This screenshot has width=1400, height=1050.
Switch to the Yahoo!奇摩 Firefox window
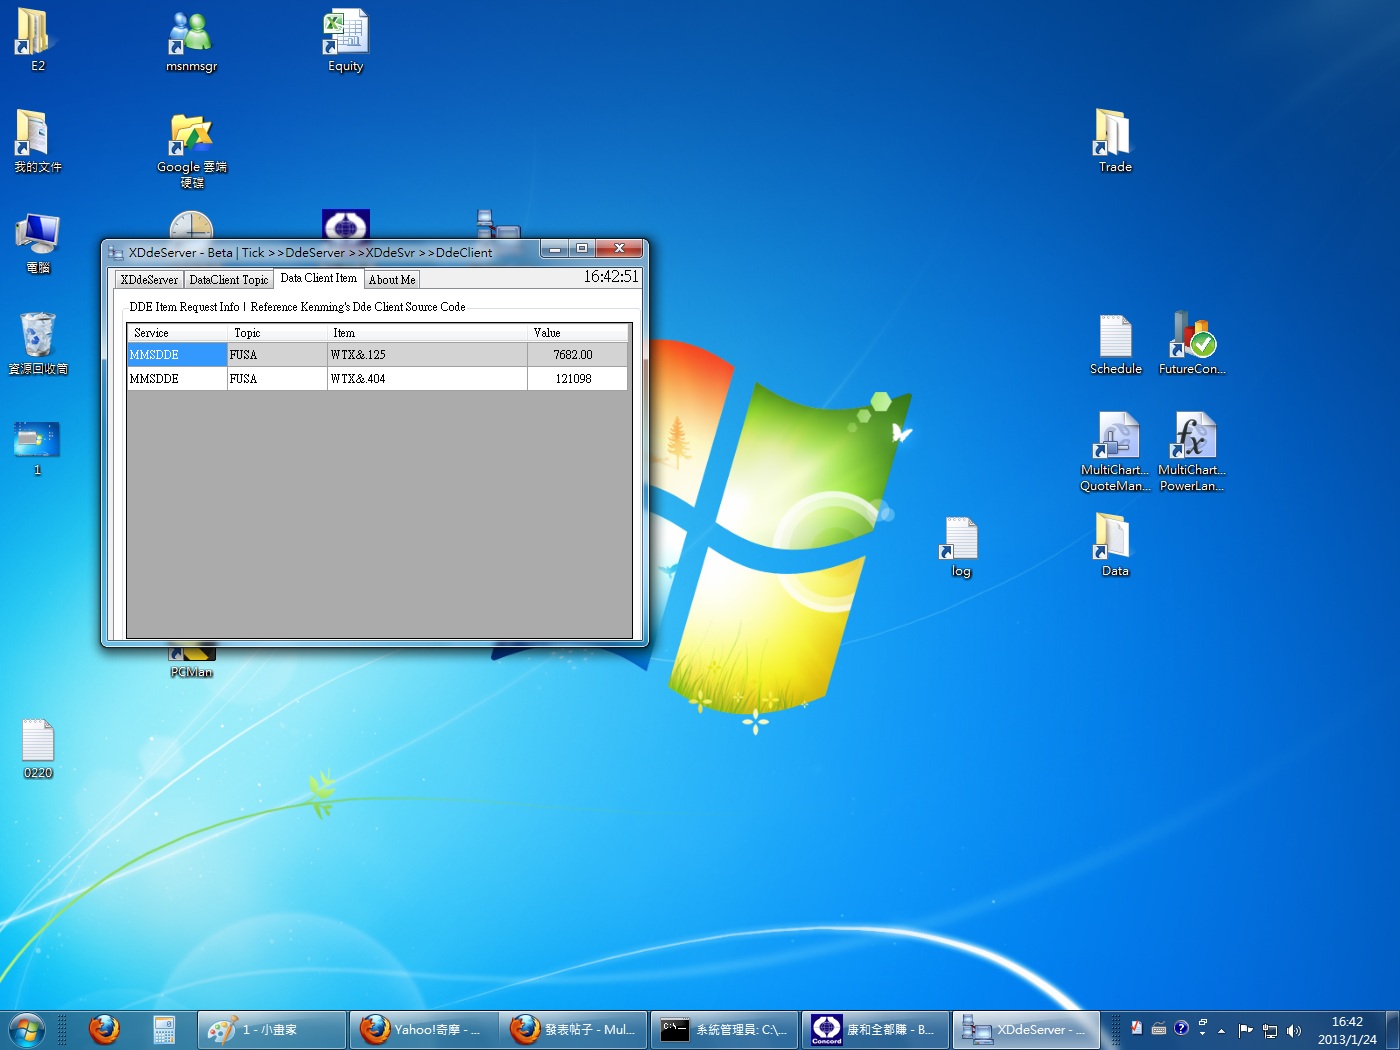coord(424,1029)
